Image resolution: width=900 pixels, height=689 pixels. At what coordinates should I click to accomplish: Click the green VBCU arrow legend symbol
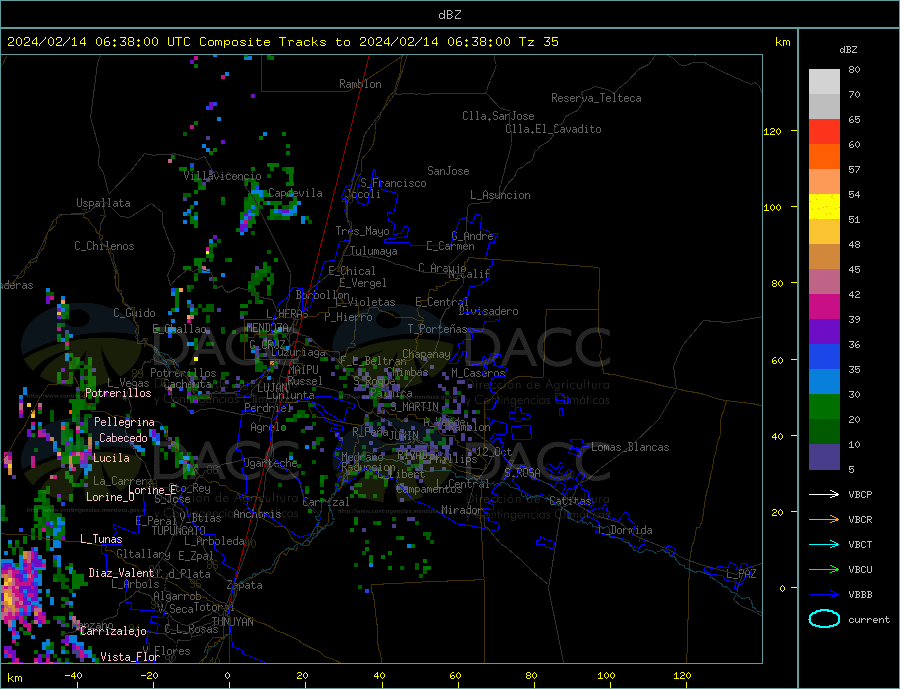tap(824, 570)
